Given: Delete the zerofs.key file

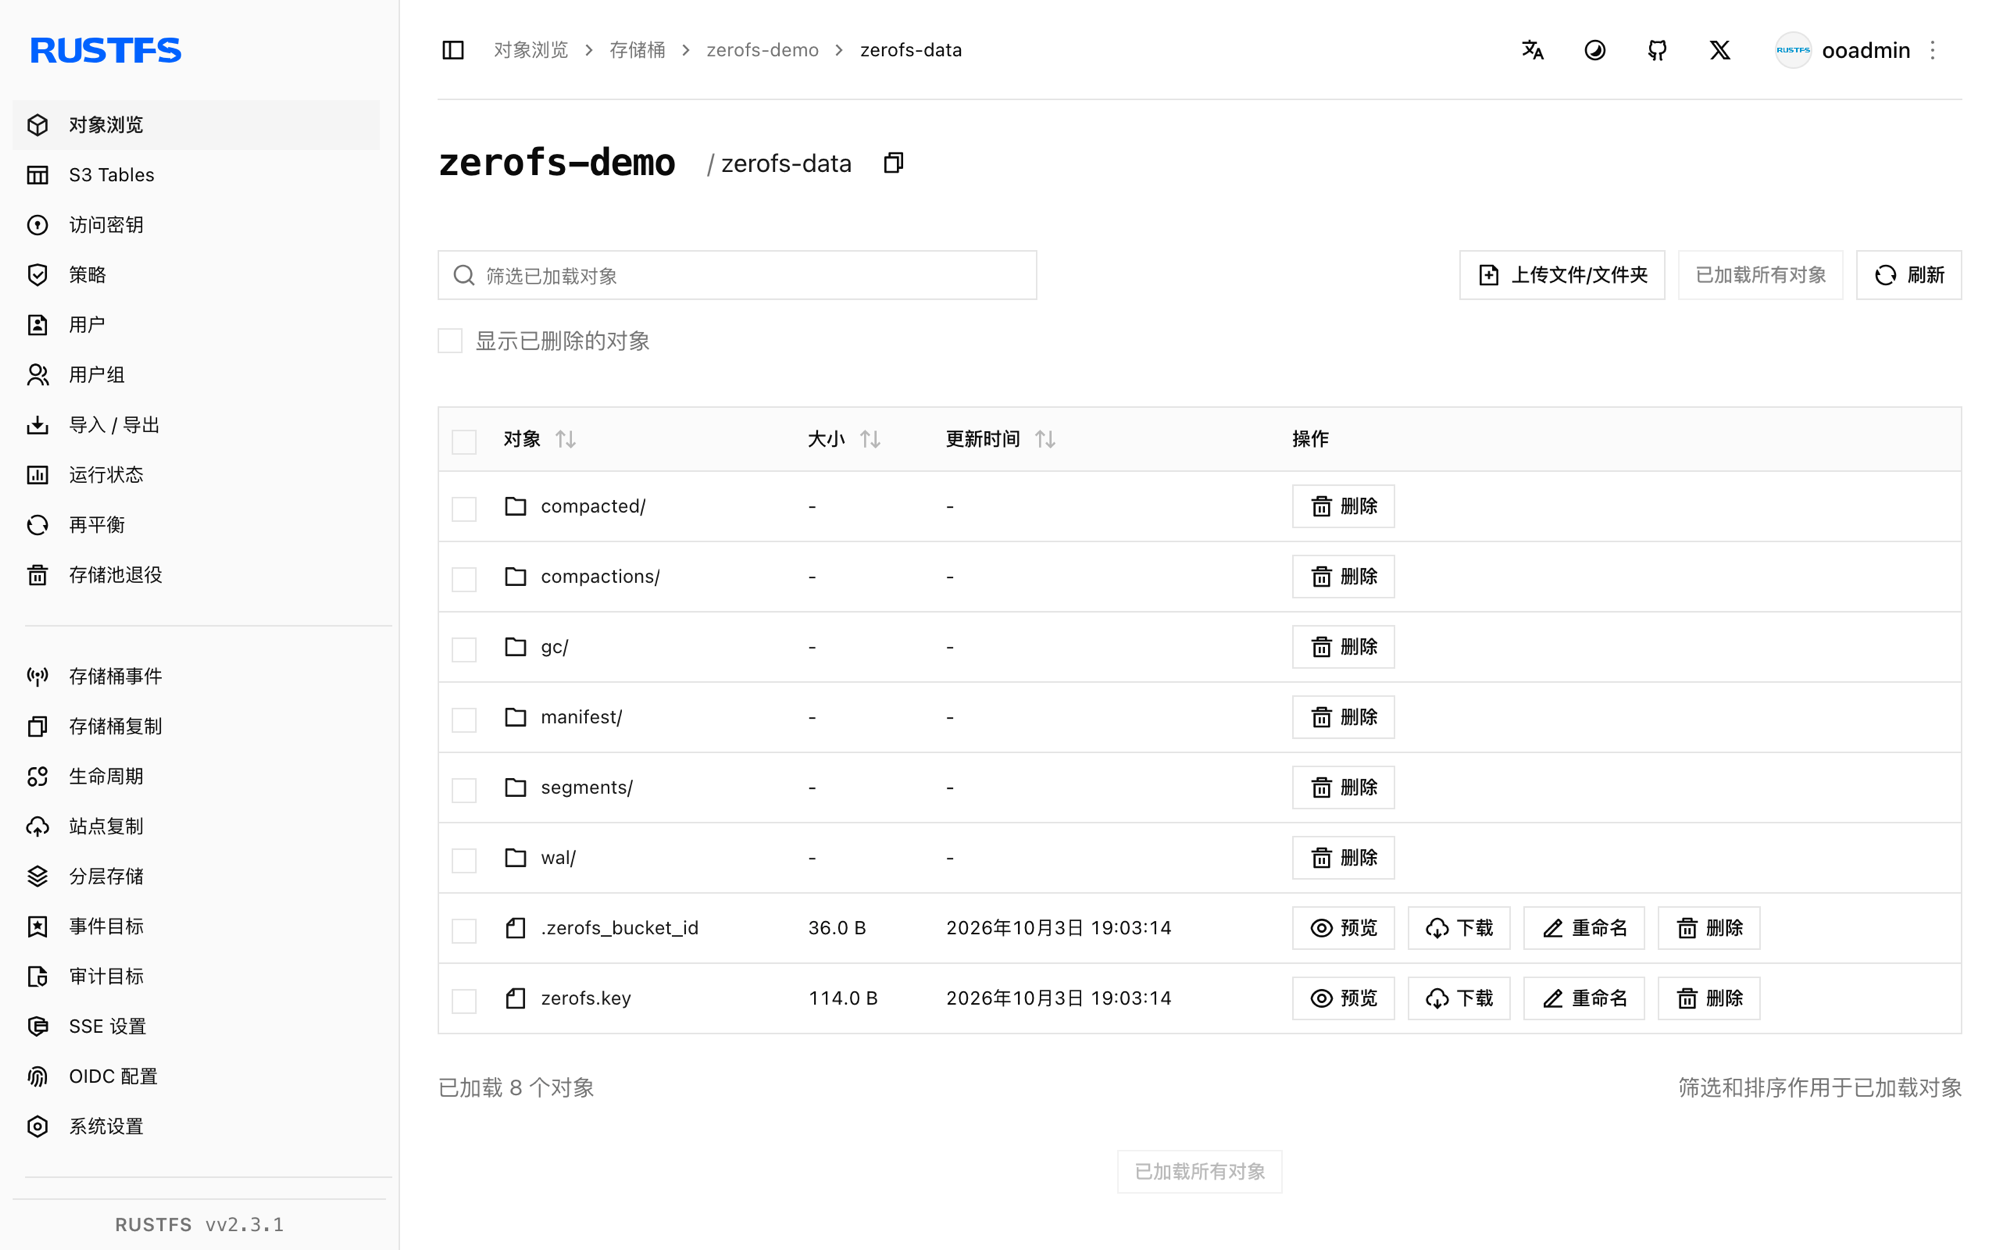Looking at the screenshot, I should tap(1709, 998).
